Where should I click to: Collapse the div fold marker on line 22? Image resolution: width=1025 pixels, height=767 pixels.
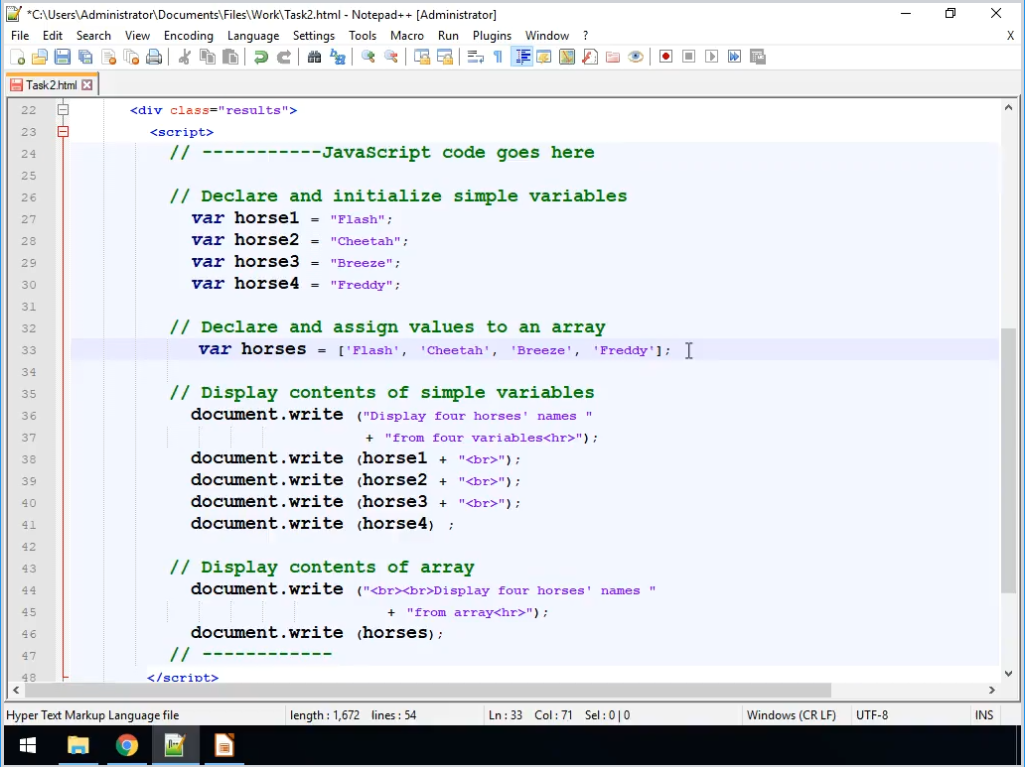click(x=63, y=110)
